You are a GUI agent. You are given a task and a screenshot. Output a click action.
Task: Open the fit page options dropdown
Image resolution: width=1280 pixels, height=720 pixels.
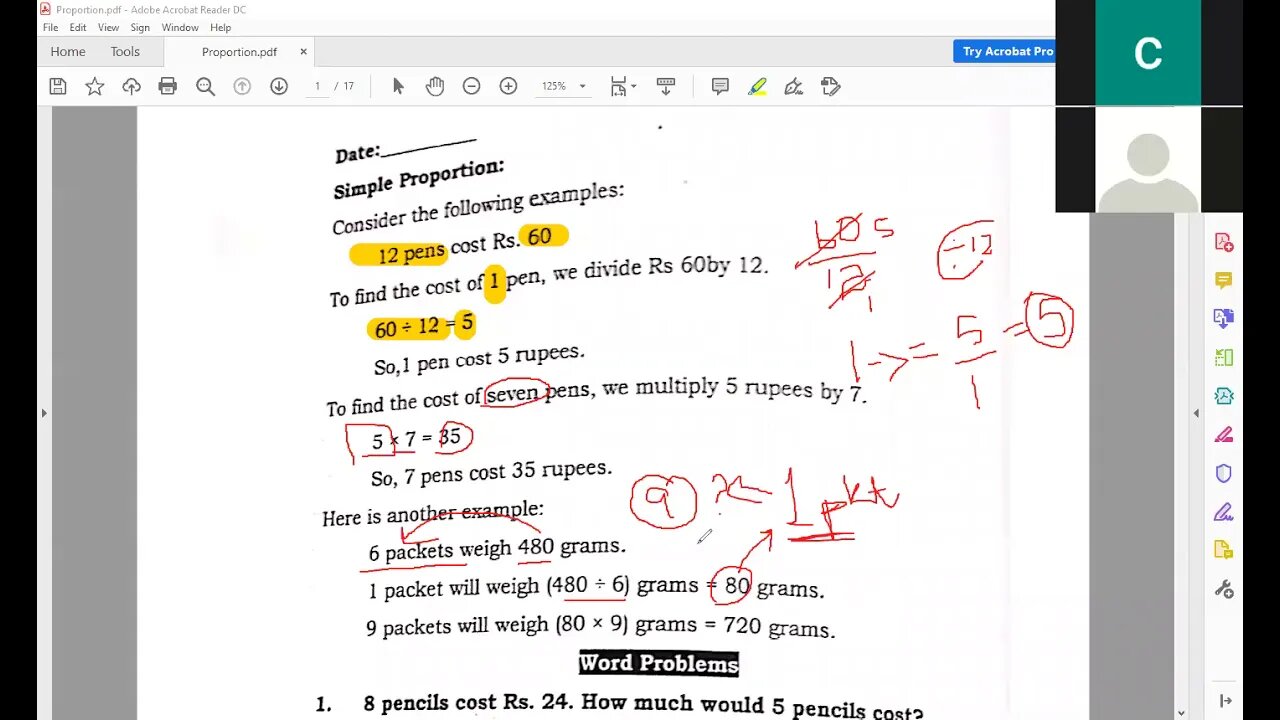tap(623, 87)
